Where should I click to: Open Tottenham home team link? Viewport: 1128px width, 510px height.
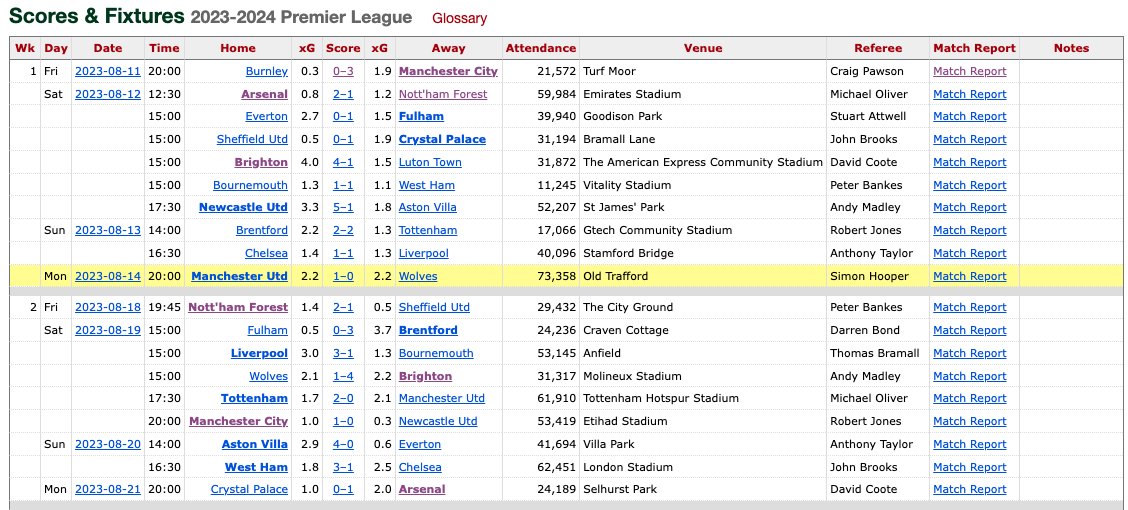[254, 399]
